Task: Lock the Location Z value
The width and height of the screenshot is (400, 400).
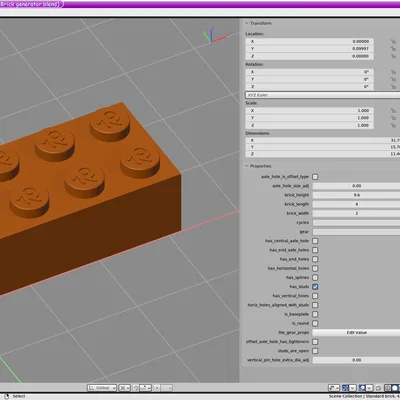Action: 393,56
